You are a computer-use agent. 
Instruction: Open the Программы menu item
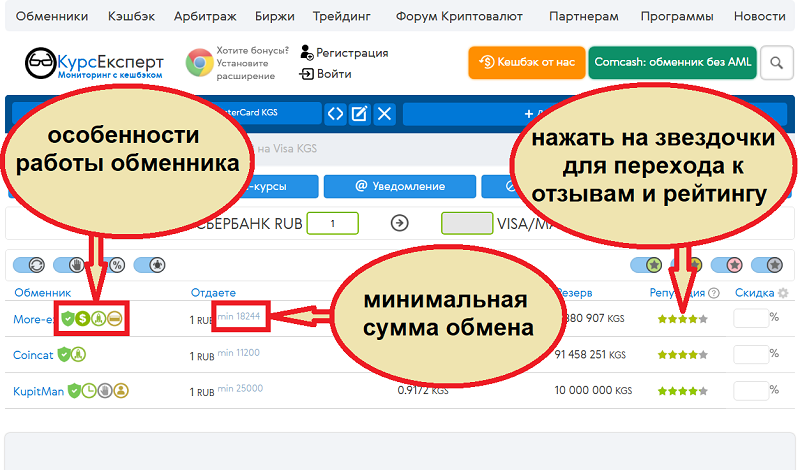coord(677,16)
